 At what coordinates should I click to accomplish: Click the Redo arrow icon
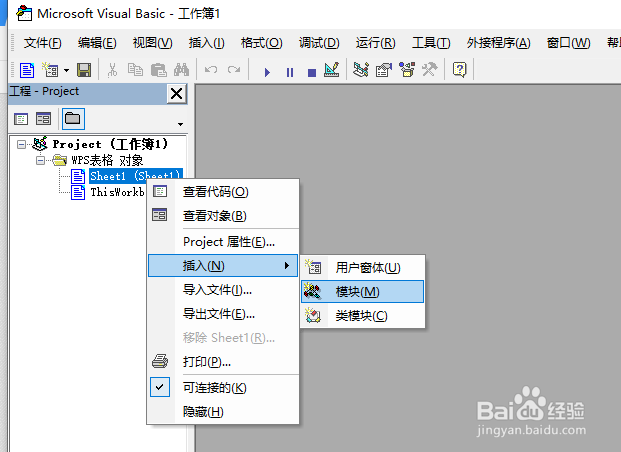234,71
